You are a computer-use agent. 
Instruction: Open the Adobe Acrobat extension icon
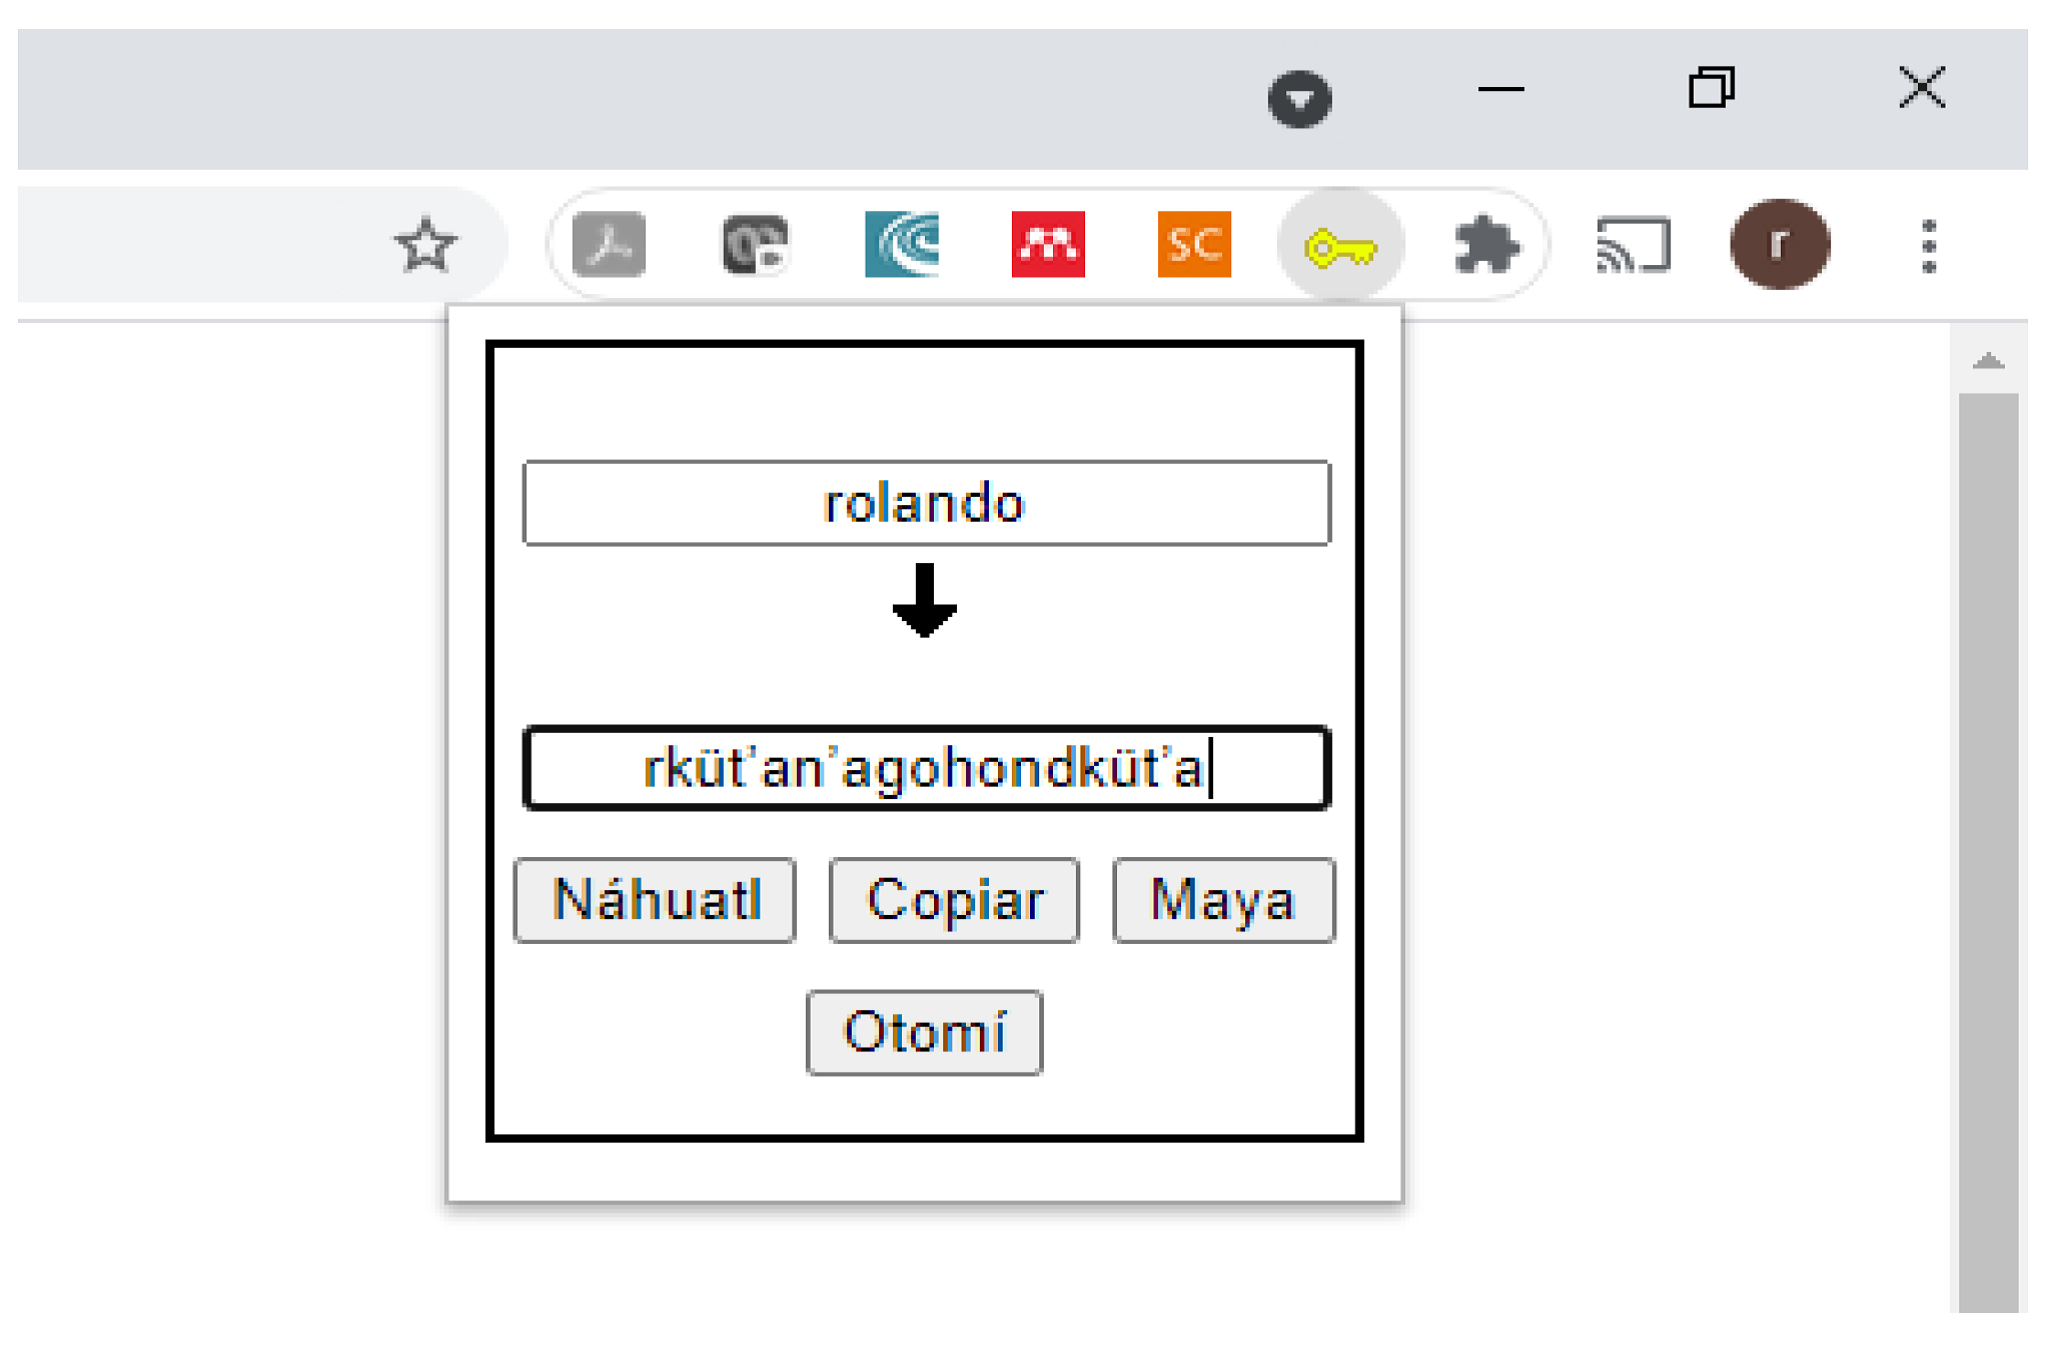coord(609,244)
